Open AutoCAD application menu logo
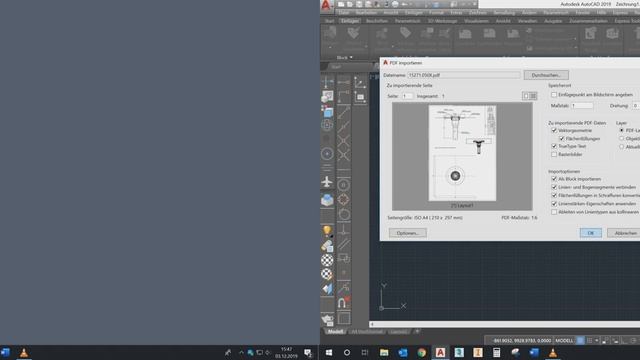 click(x=326, y=5)
